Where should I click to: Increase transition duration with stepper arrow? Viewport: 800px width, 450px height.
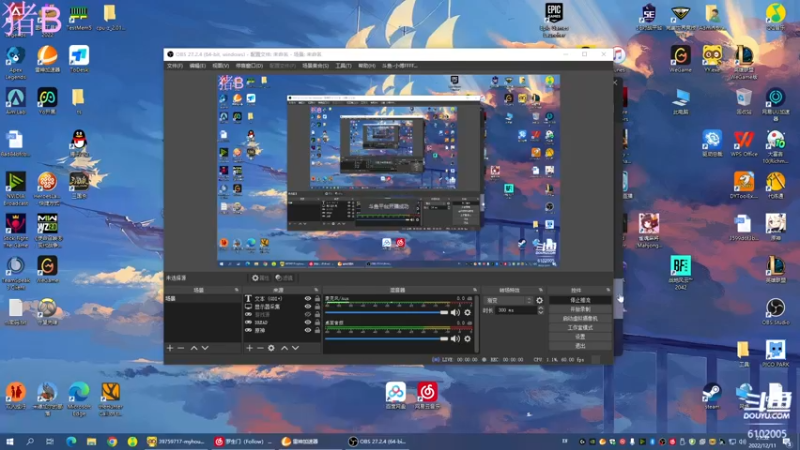click(540, 308)
